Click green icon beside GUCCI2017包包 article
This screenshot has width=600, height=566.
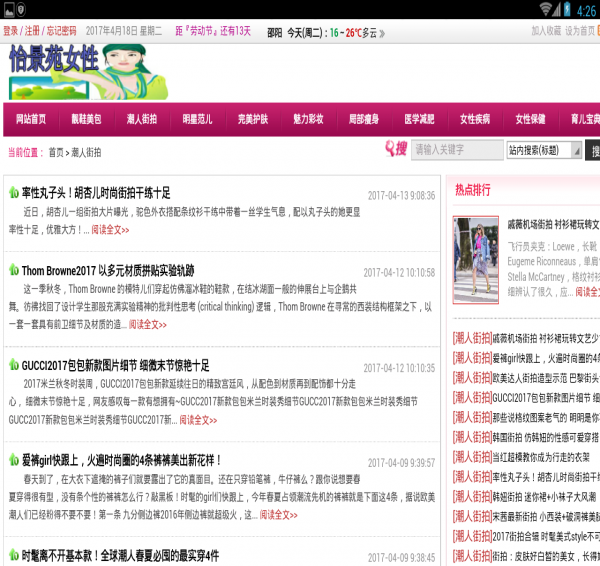coord(14,364)
